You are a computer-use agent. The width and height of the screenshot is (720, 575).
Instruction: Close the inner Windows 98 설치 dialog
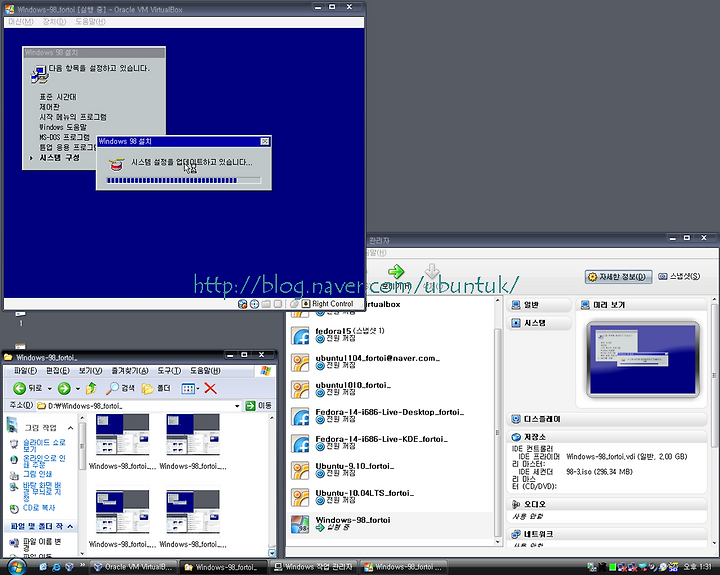(x=265, y=141)
